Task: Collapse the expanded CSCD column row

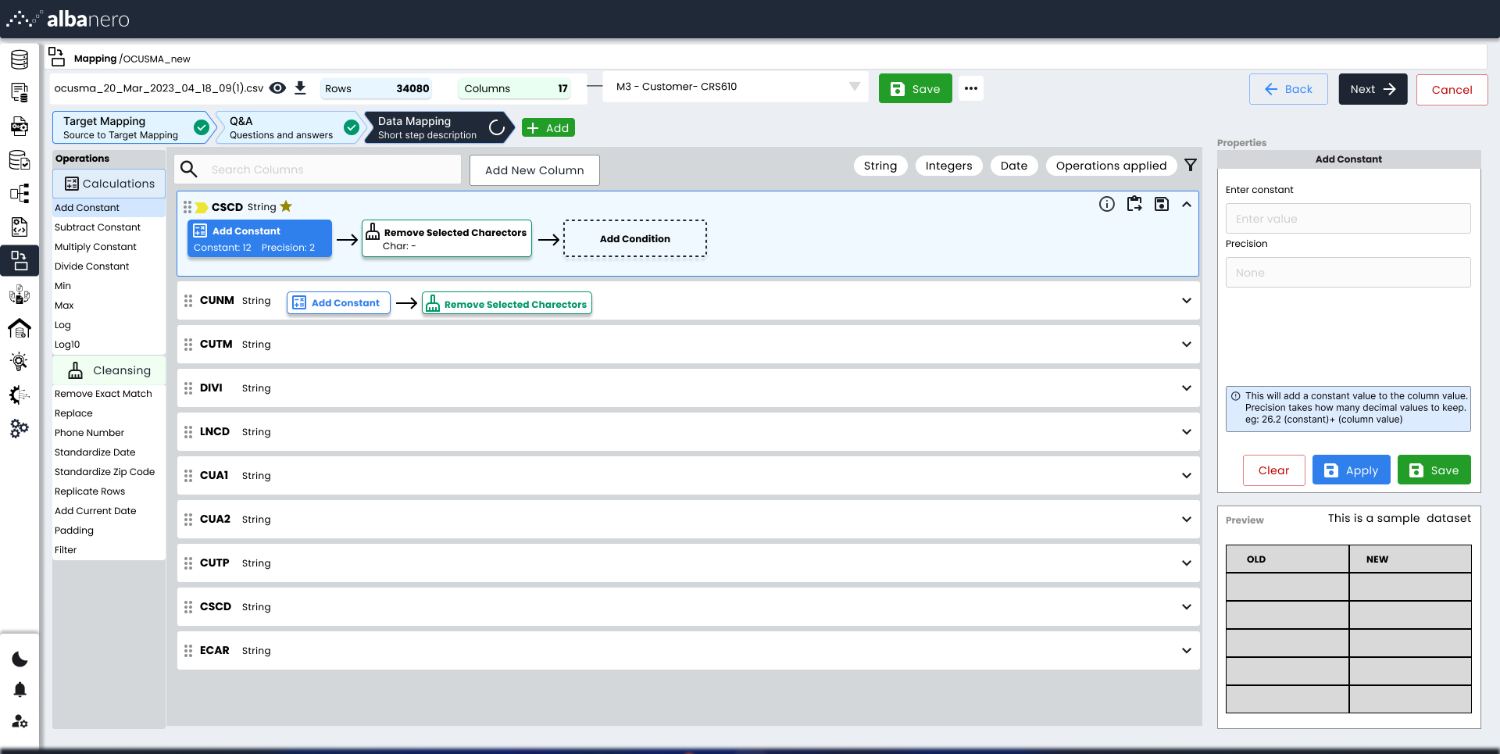Action: click(x=1187, y=204)
